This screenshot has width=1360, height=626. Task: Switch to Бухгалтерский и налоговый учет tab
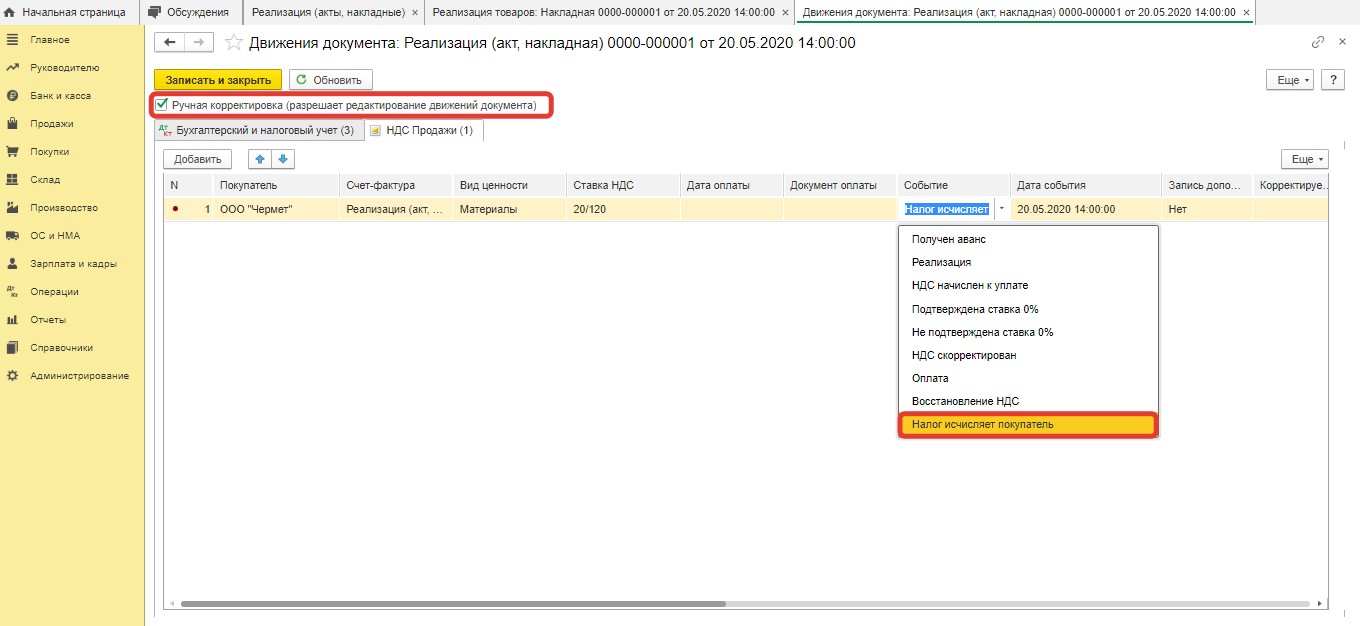click(256, 131)
